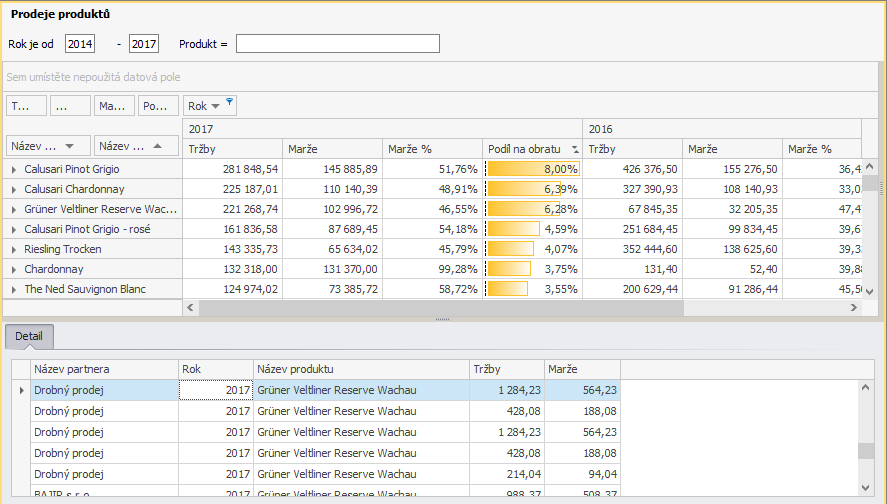
Task: Switch to the Detail tab
Action: pyautogui.click(x=28, y=337)
